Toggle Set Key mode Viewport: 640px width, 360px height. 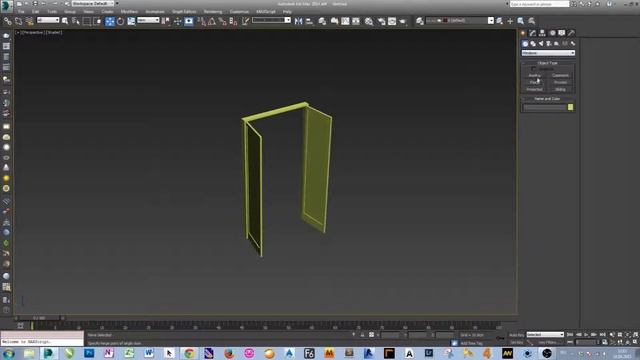(516, 342)
